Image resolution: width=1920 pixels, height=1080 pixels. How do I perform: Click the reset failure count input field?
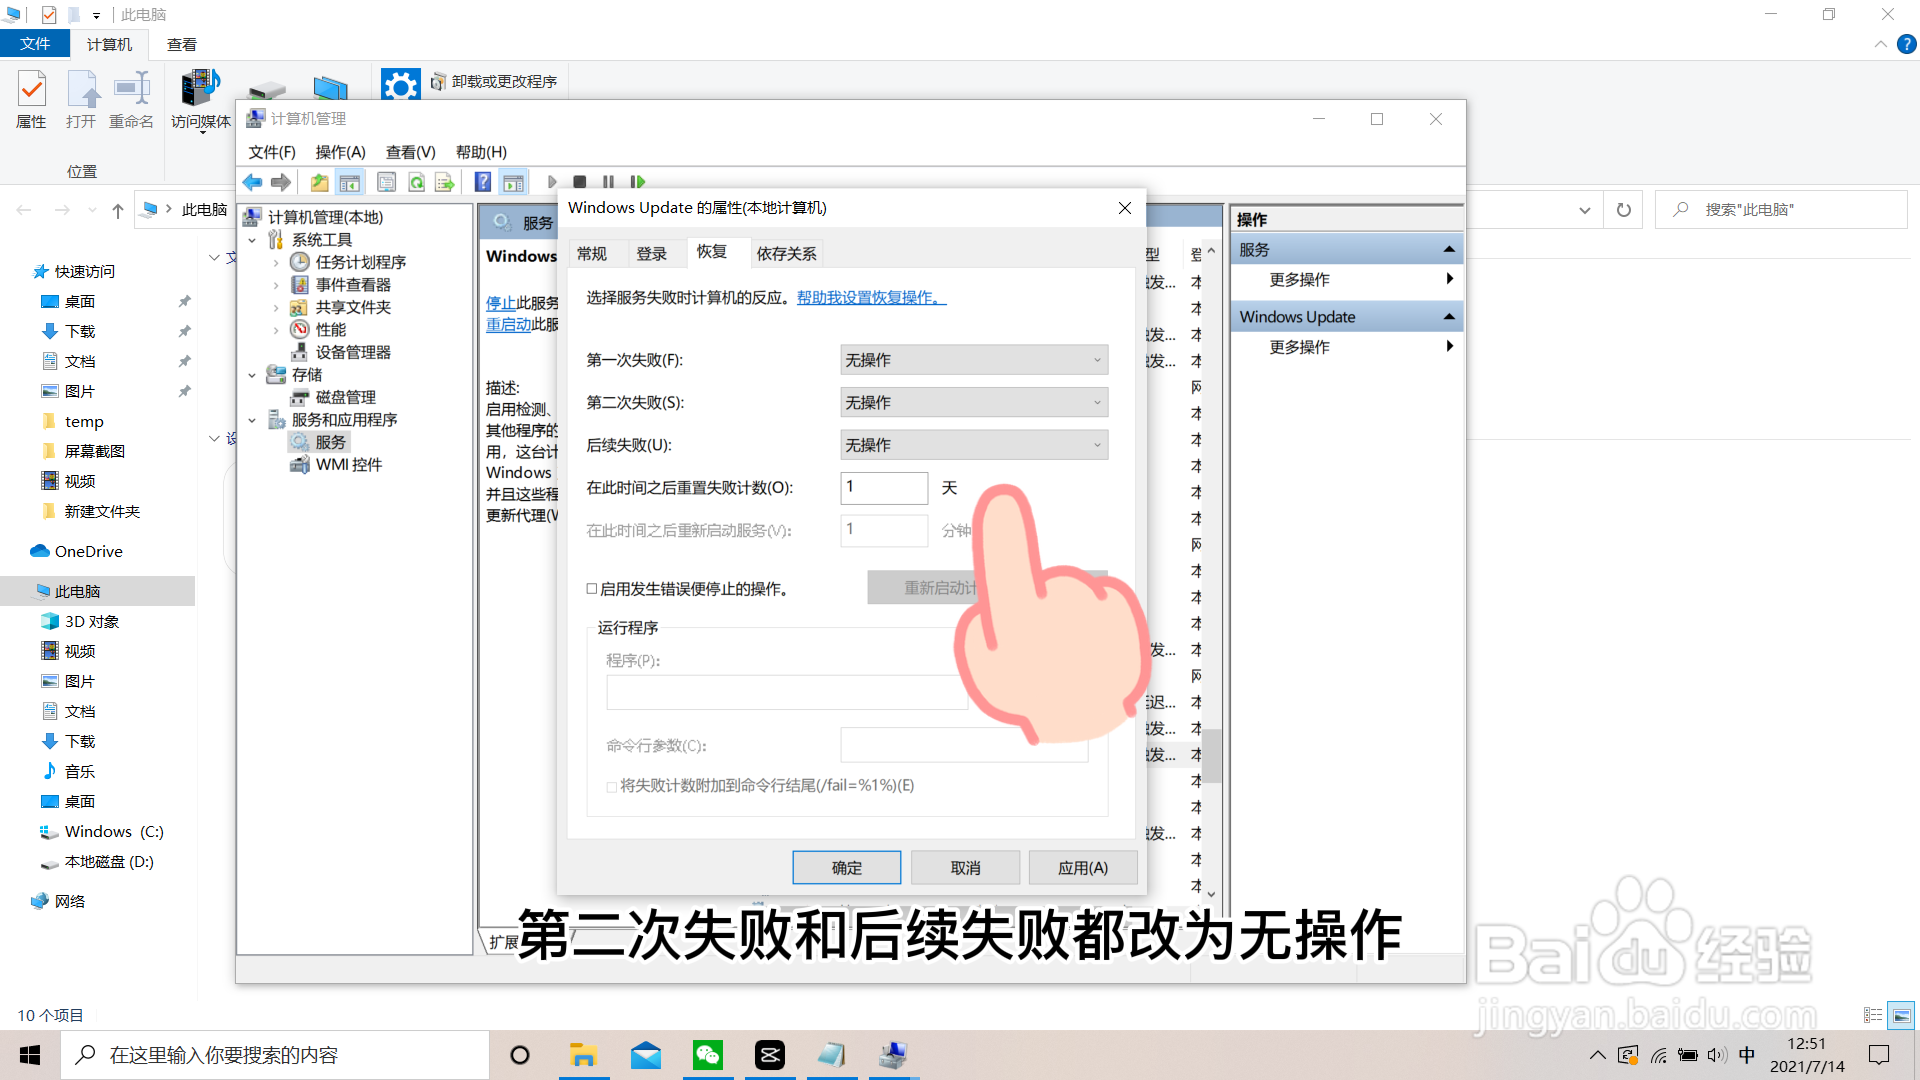click(x=884, y=488)
